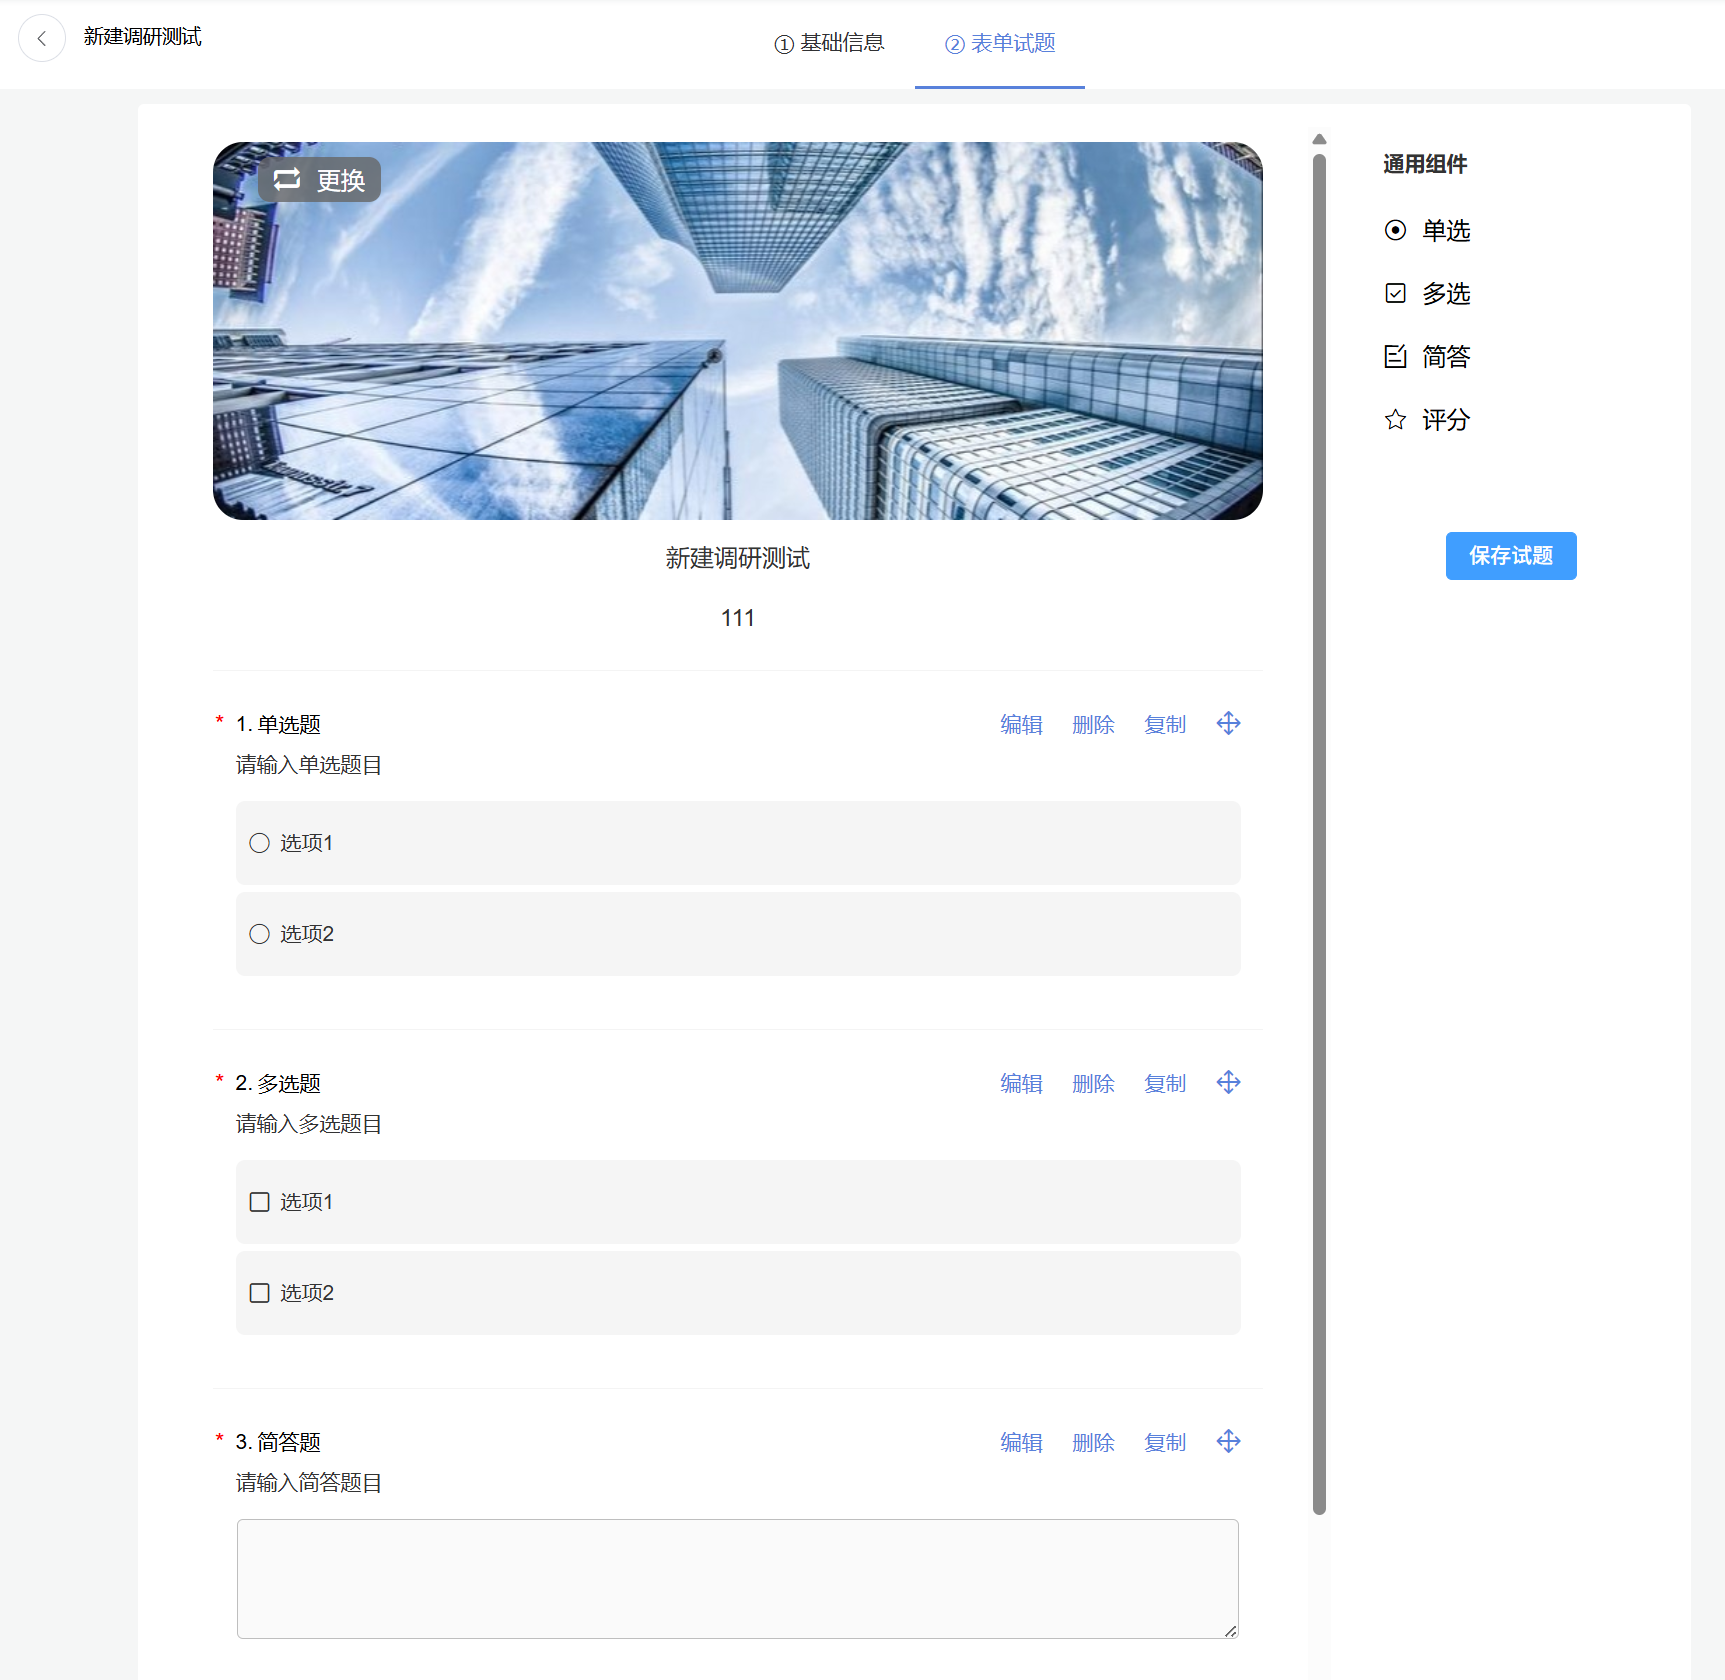Click the swap icon on the banner image
The height and width of the screenshot is (1680, 1725).
[x=287, y=179]
